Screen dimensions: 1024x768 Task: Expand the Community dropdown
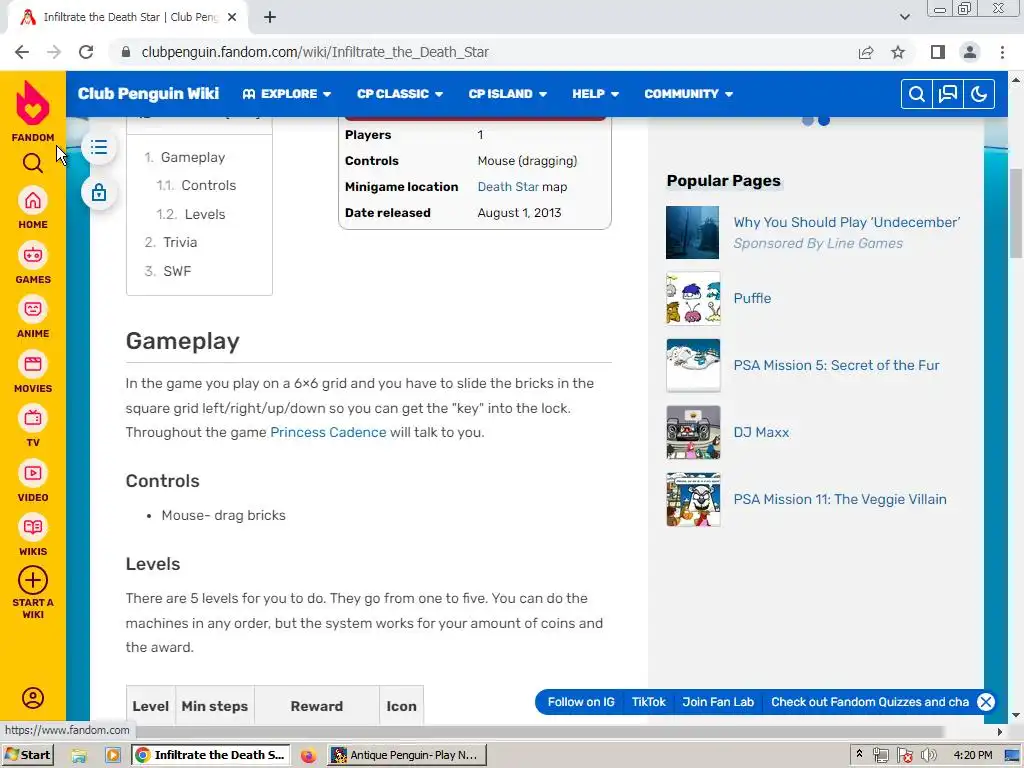click(x=688, y=94)
